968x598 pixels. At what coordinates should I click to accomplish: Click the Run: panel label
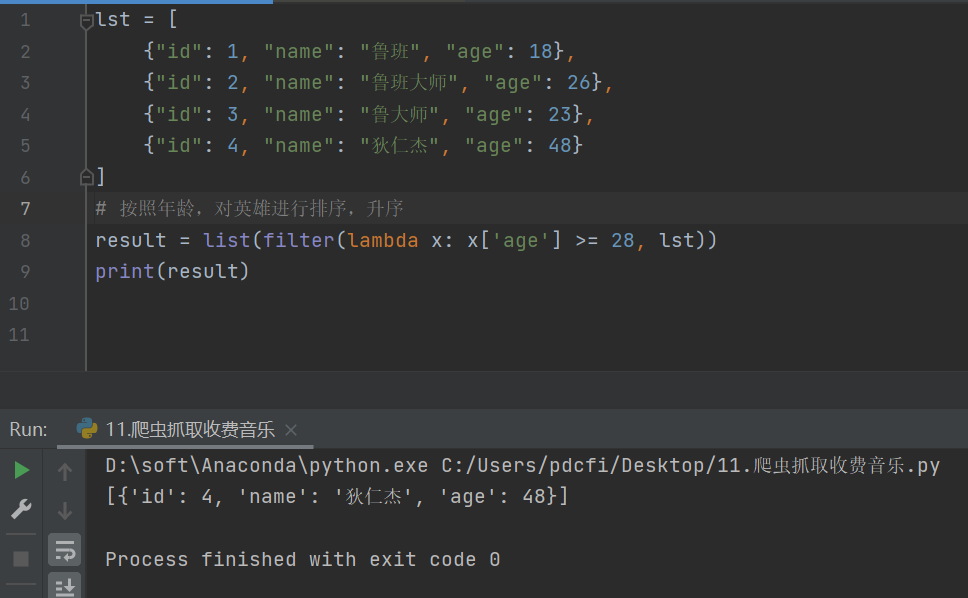(x=28, y=429)
